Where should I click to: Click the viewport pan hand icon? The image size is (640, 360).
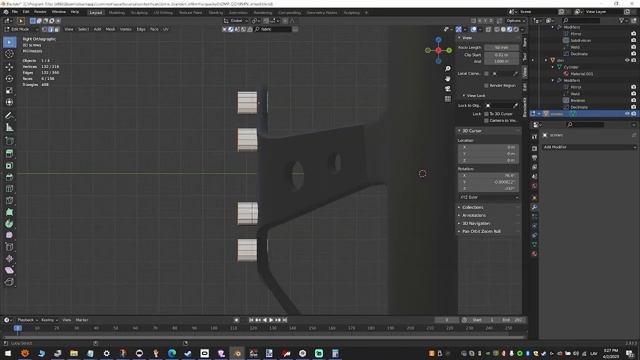pyautogui.click(x=448, y=78)
